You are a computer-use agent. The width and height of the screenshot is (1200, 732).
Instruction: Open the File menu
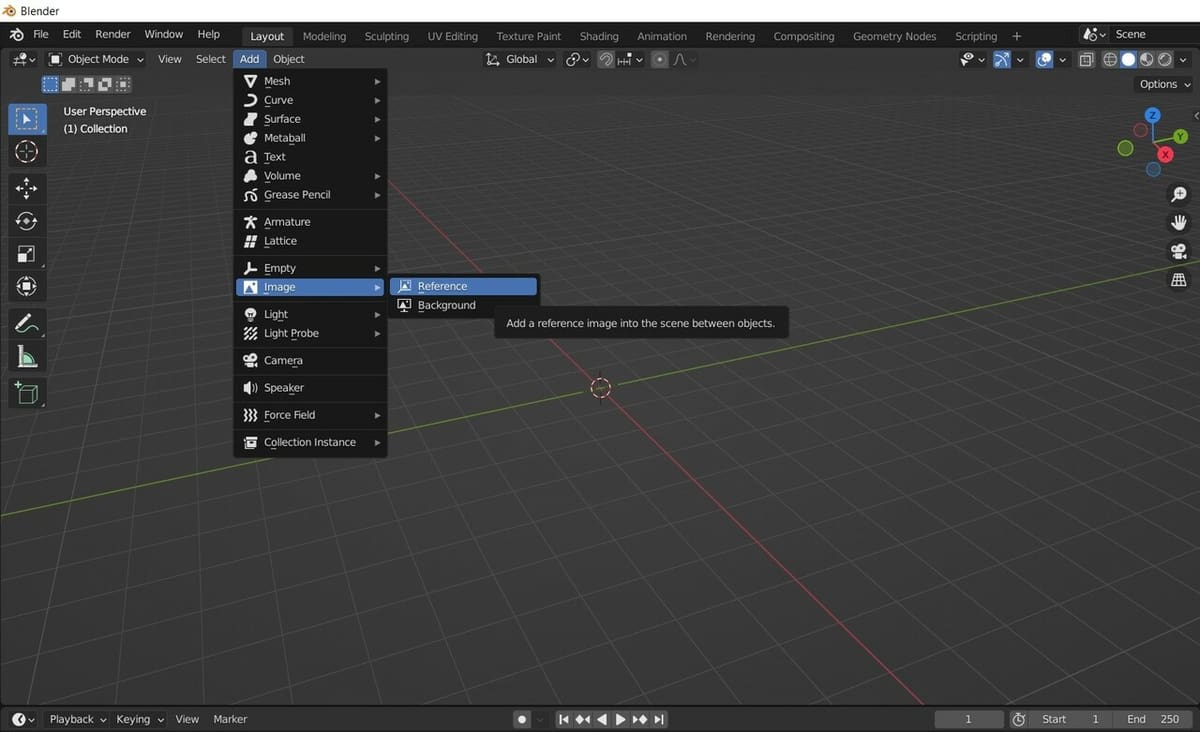[41, 34]
